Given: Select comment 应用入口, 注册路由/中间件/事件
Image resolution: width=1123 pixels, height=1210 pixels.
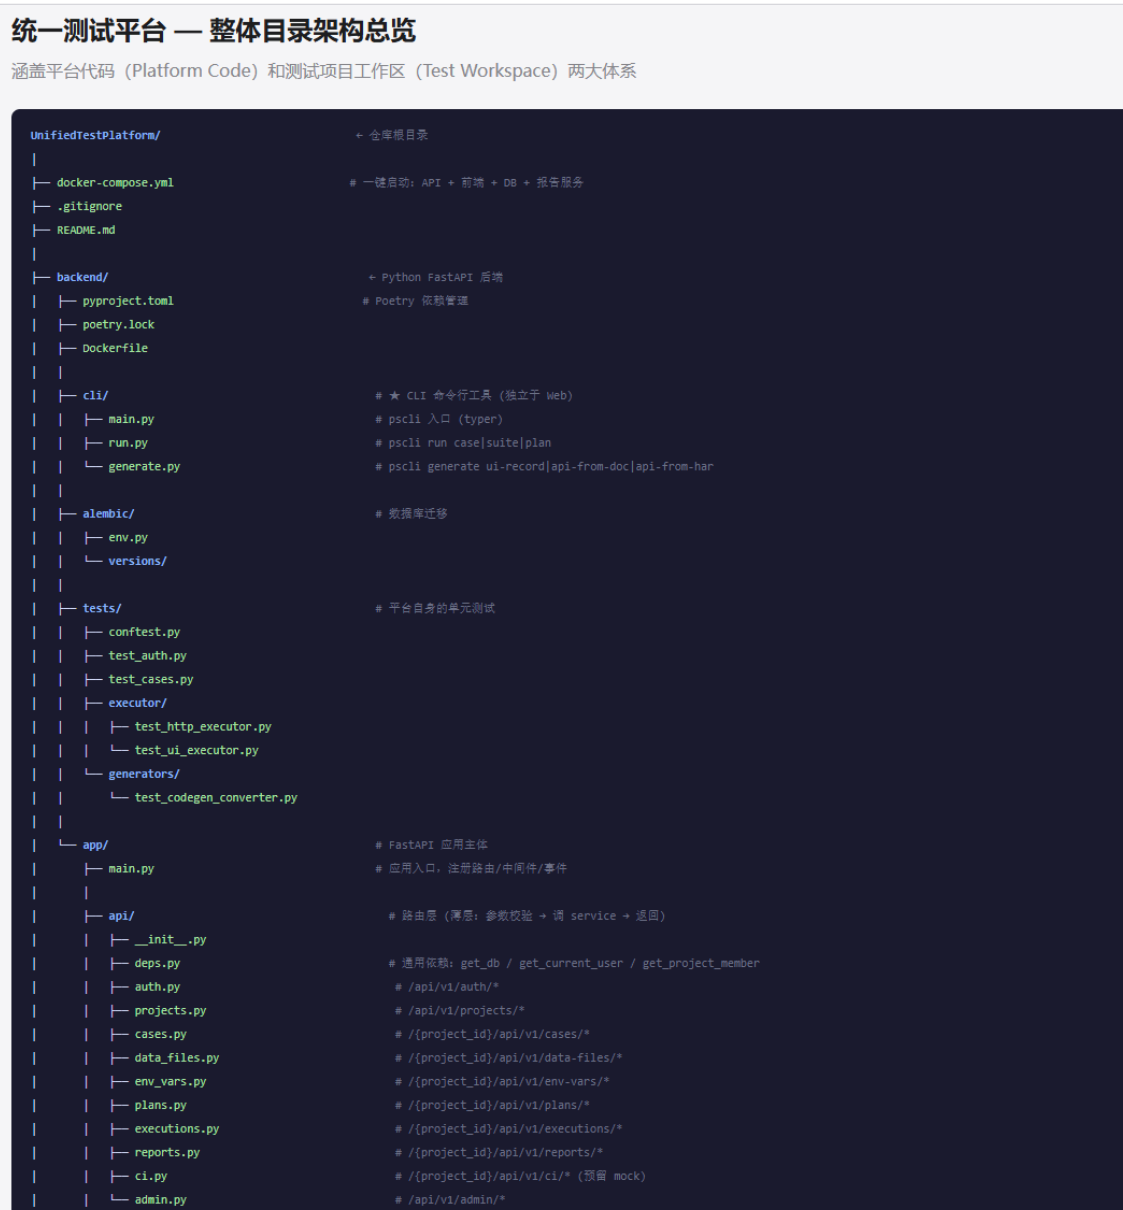Looking at the screenshot, I should pyautogui.click(x=471, y=869).
